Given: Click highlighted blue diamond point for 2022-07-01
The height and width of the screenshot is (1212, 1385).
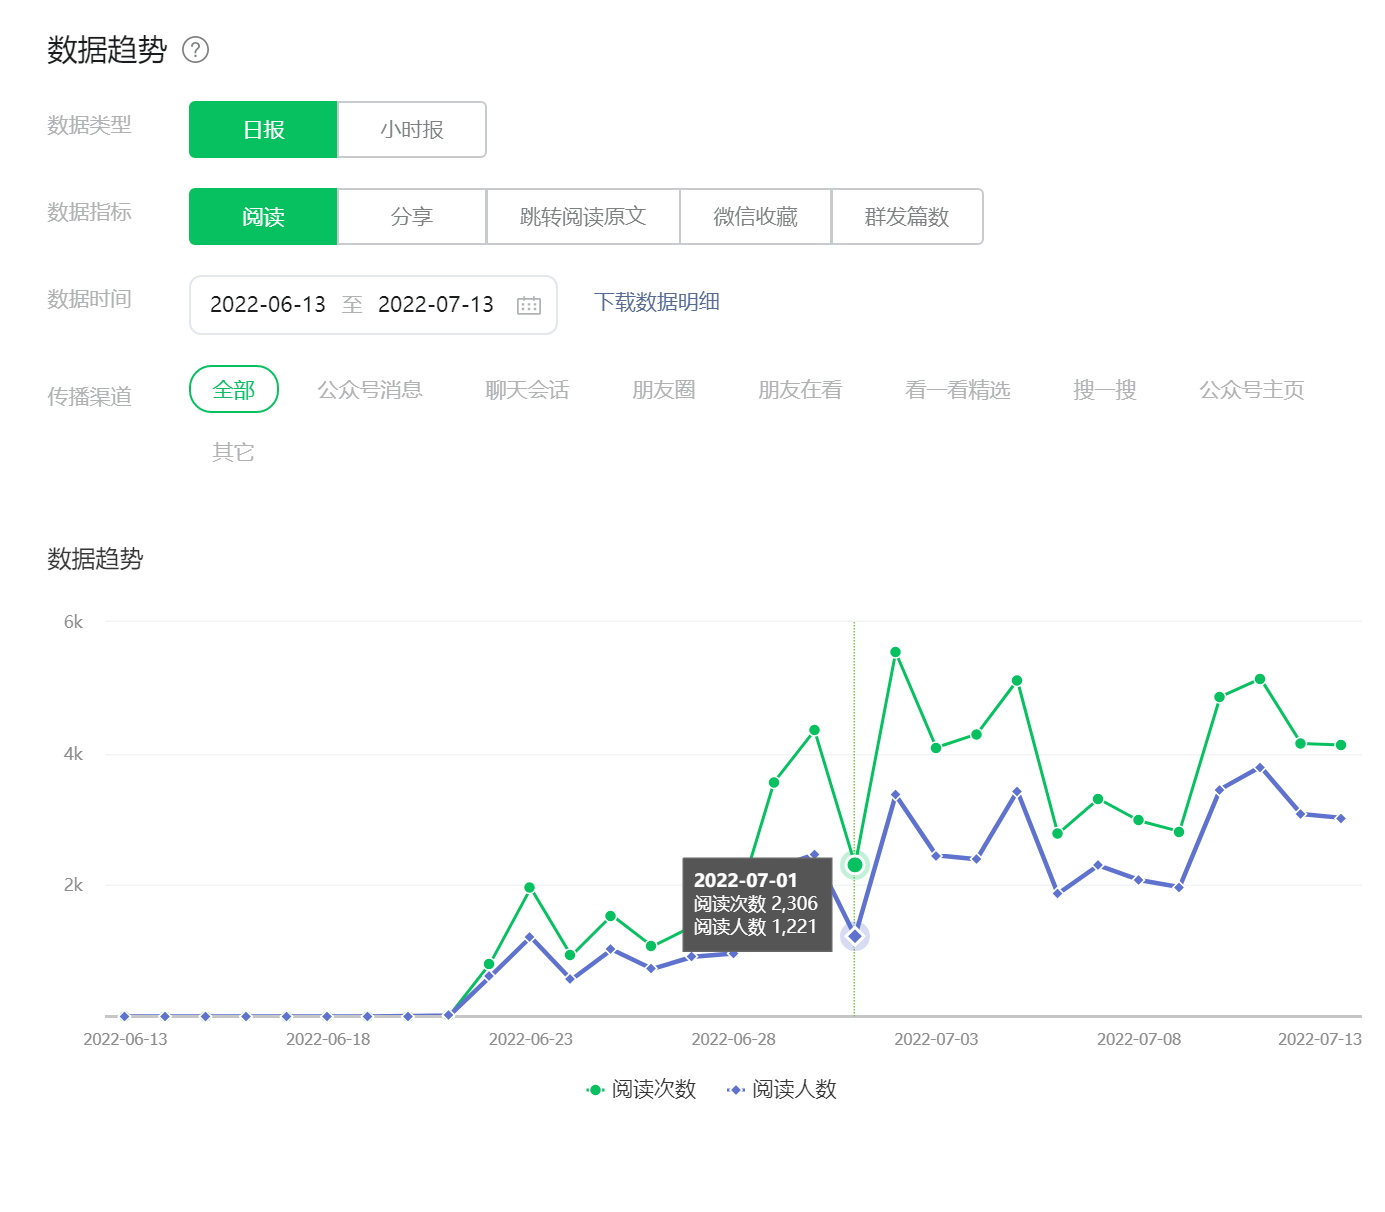Looking at the screenshot, I should [x=855, y=936].
